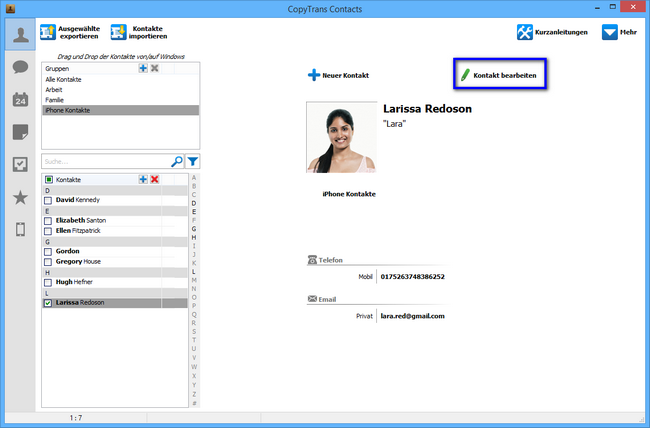Open the Calendar sidebar icon

pyautogui.click(x=19, y=100)
